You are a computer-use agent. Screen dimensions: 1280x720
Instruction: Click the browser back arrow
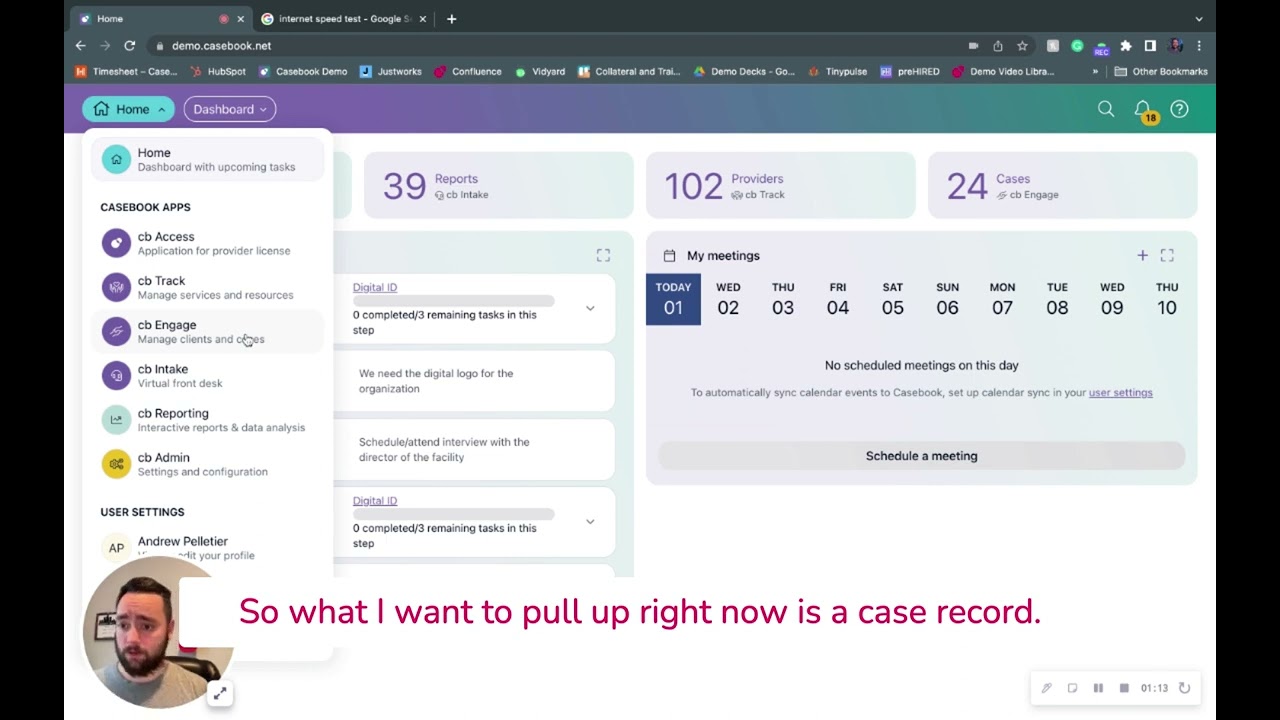point(81,45)
